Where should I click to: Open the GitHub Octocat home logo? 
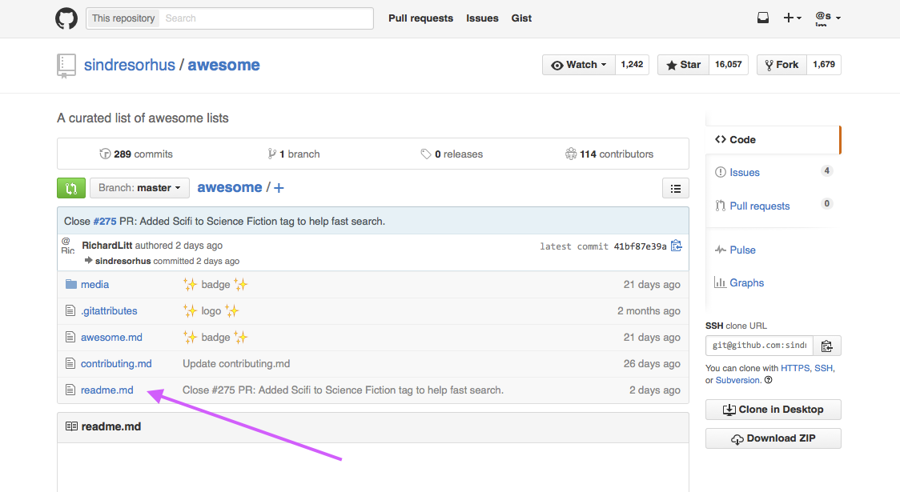pyautogui.click(x=66, y=18)
